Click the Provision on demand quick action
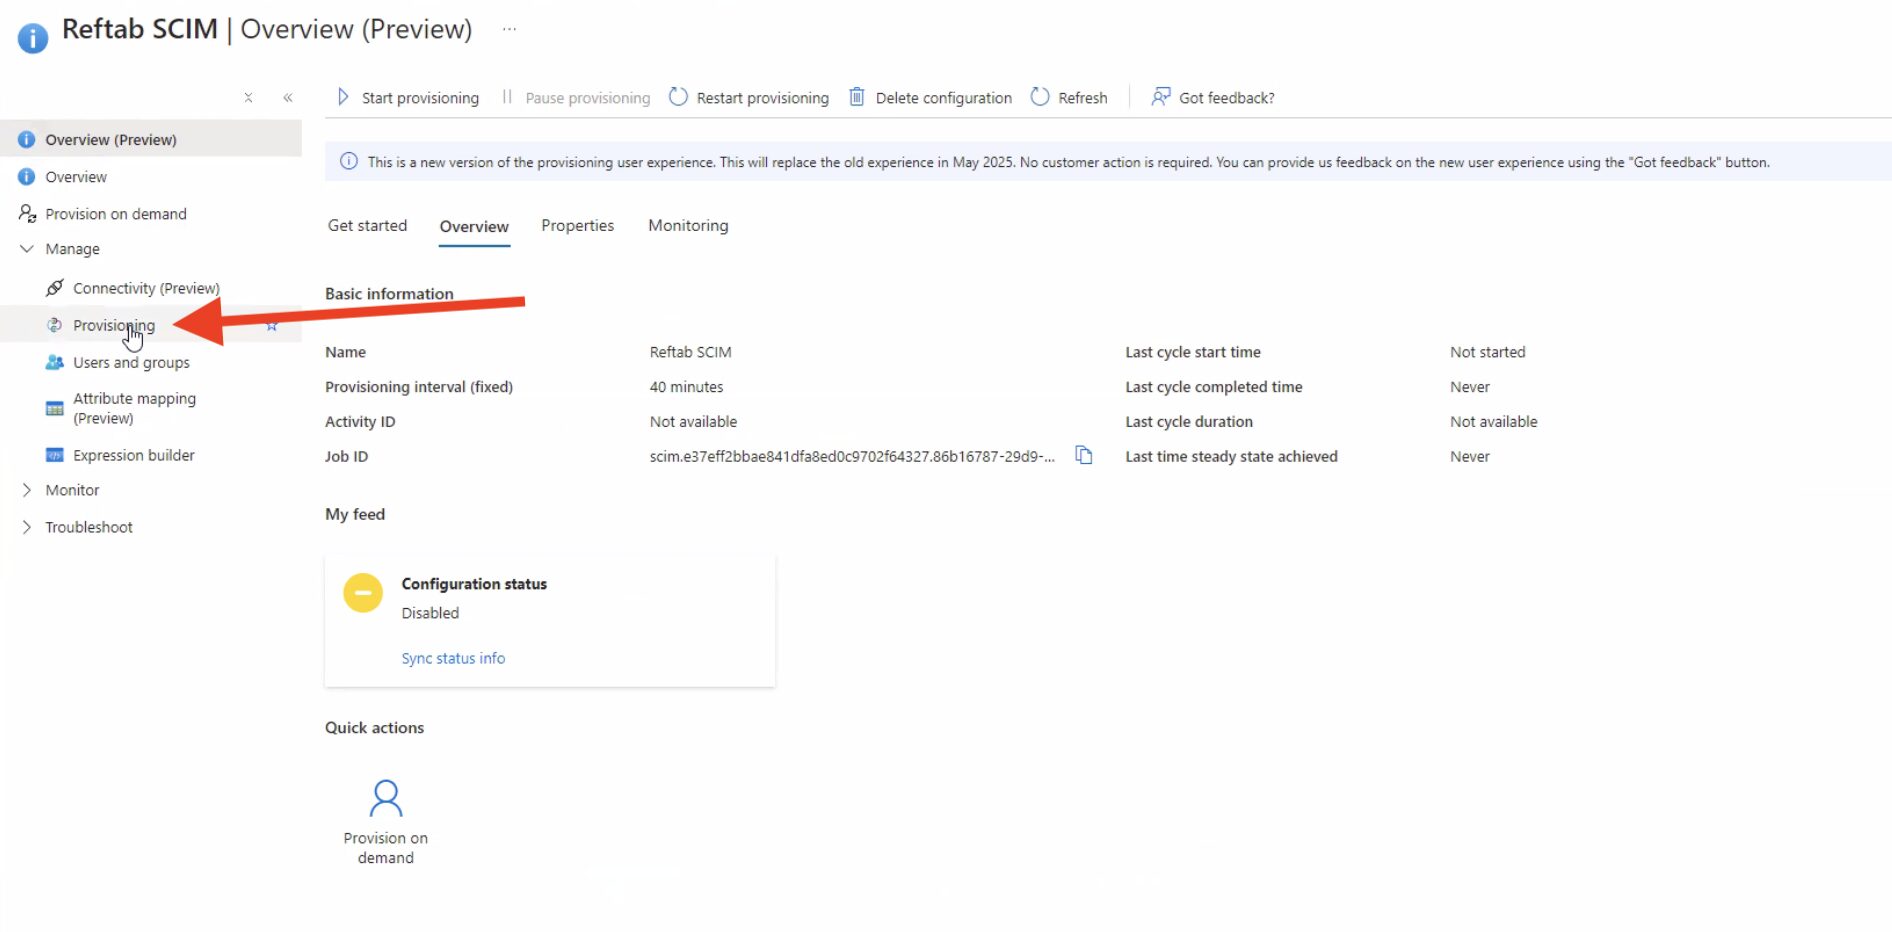The image size is (1892, 932). 385,818
